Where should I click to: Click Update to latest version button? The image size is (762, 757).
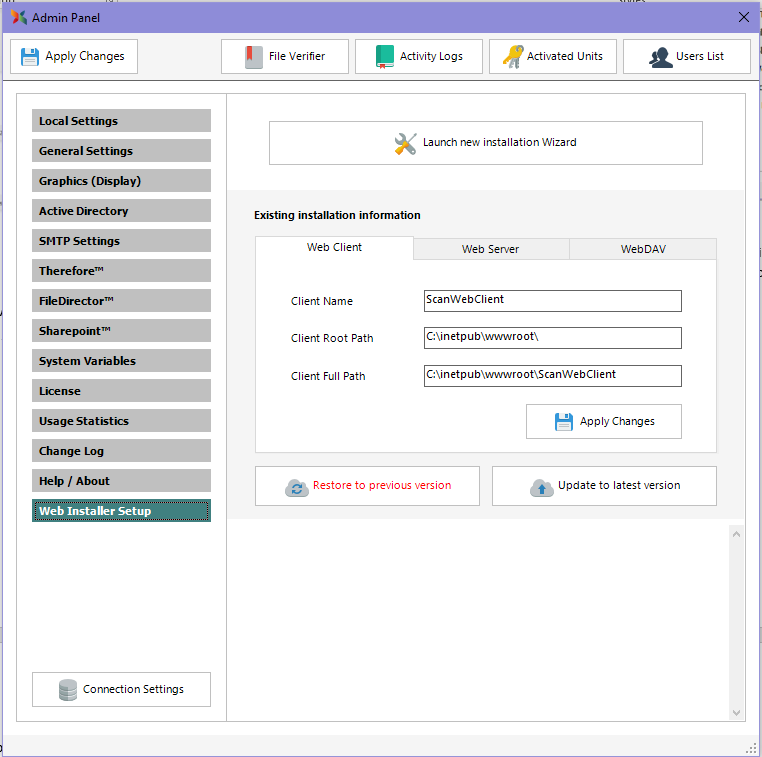click(x=604, y=486)
